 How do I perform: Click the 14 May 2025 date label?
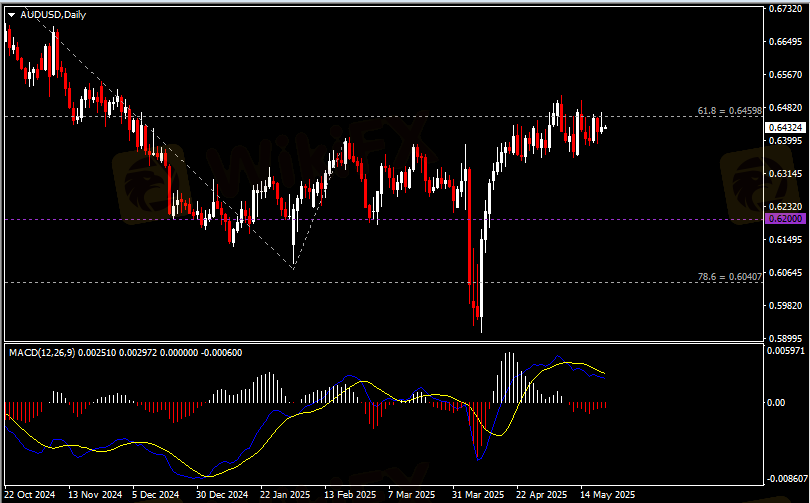pyautogui.click(x=609, y=494)
